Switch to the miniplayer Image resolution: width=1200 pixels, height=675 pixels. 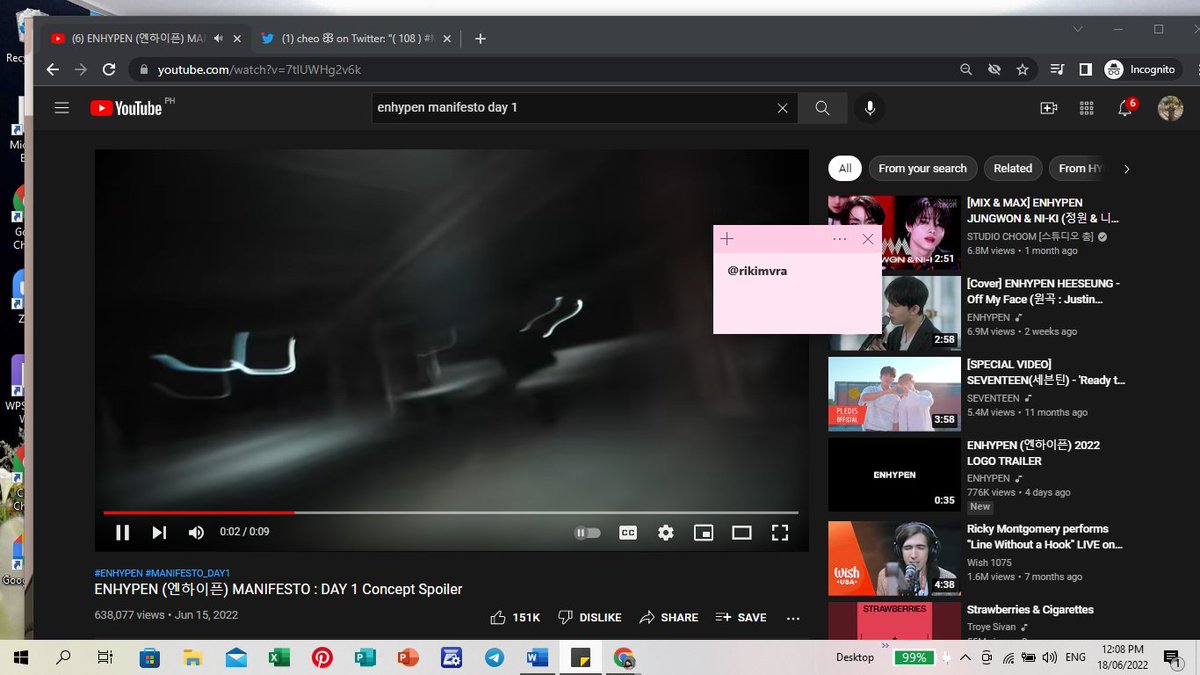[704, 533]
